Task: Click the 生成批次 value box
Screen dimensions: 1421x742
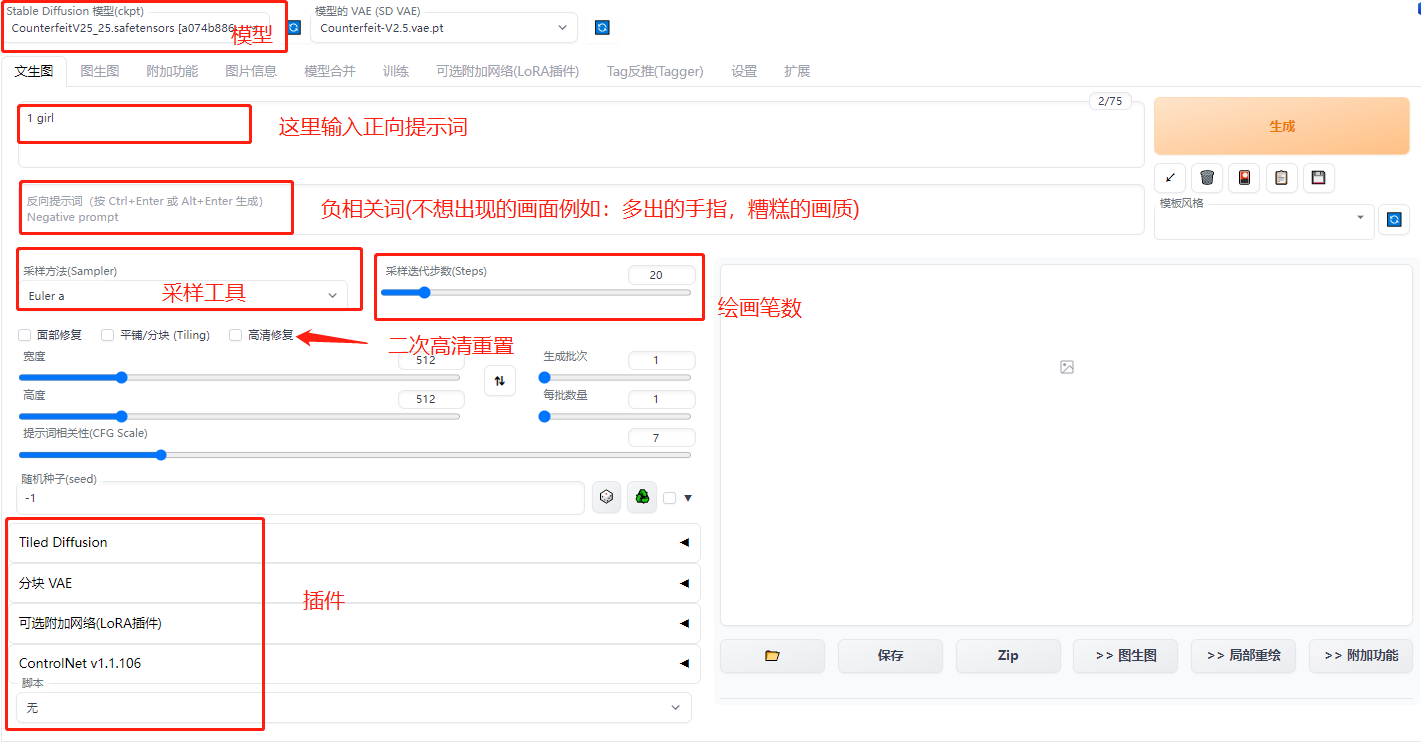Action: [661, 360]
